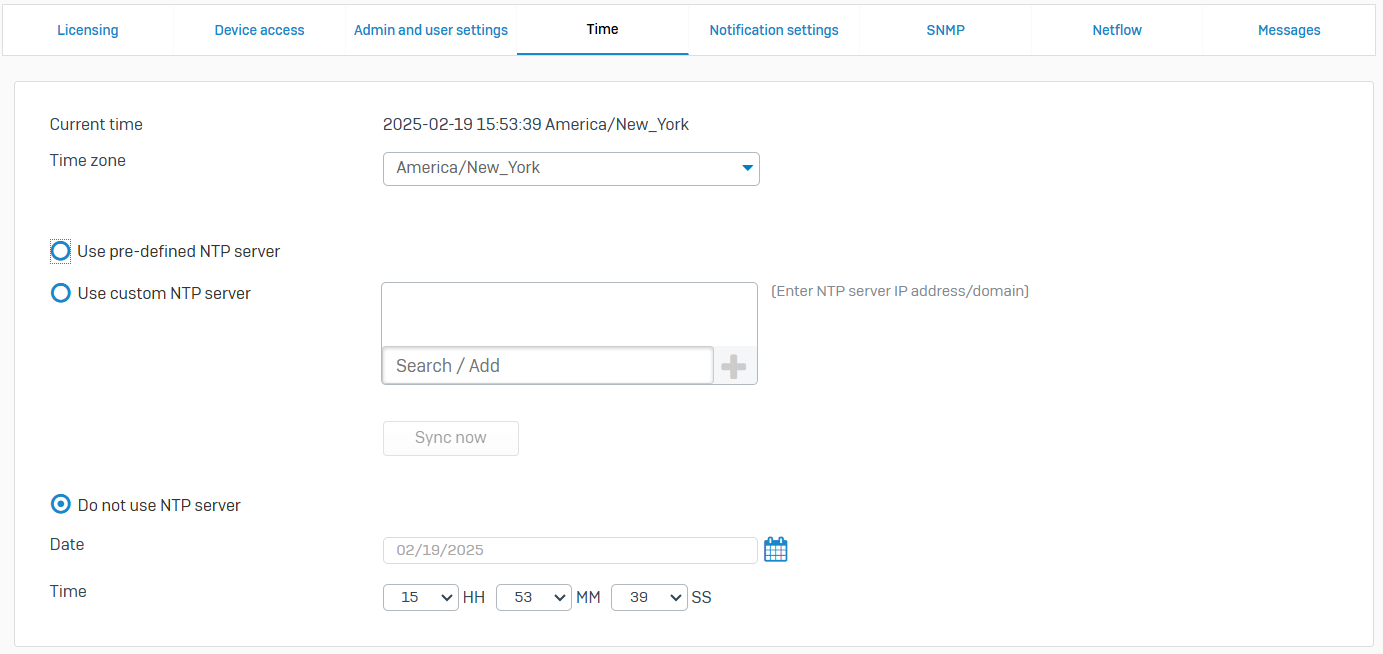This screenshot has height=654, width=1383.
Task: Open the Netflow tab
Action: click(x=1117, y=31)
